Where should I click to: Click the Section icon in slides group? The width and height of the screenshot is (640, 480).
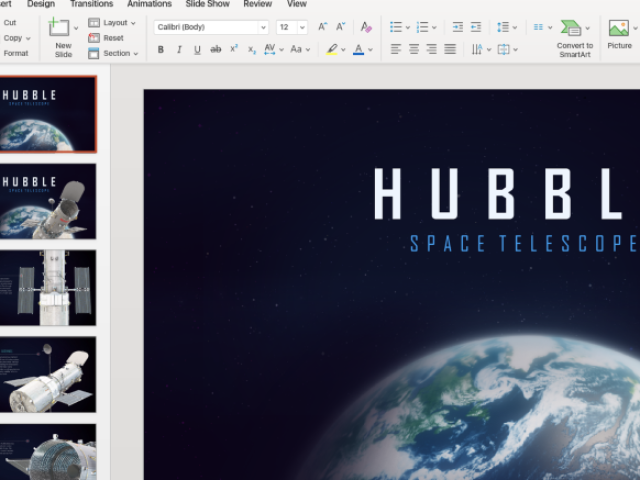click(93, 53)
